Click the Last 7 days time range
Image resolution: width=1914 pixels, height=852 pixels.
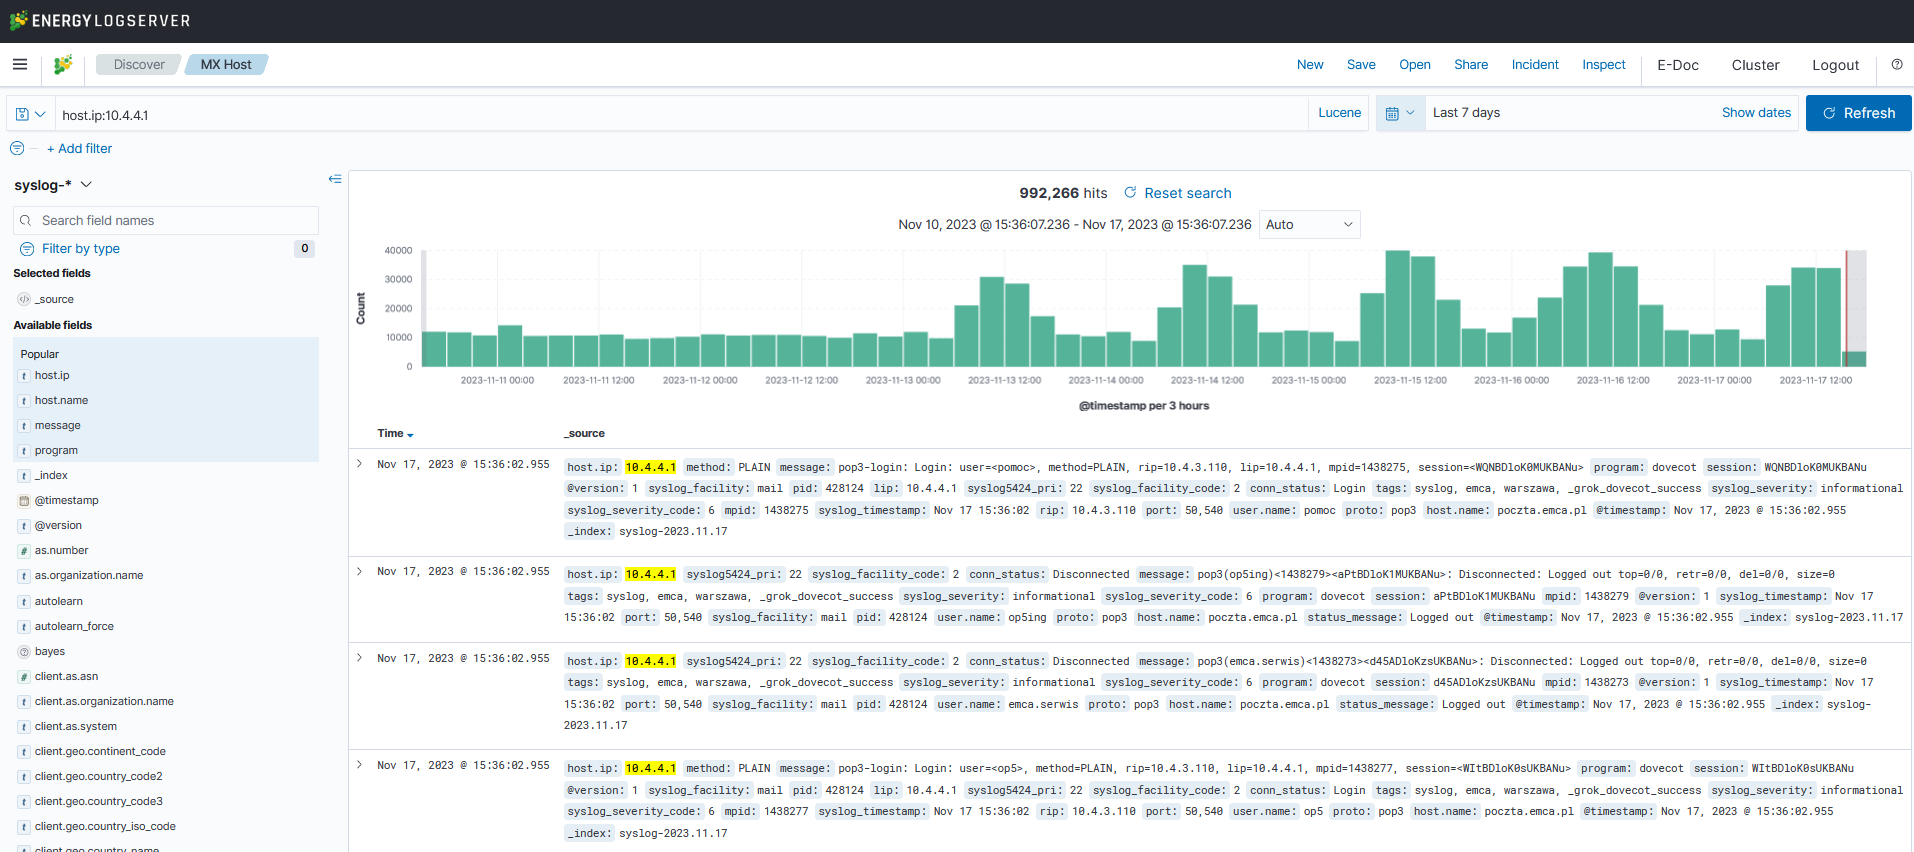pos(1466,113)
